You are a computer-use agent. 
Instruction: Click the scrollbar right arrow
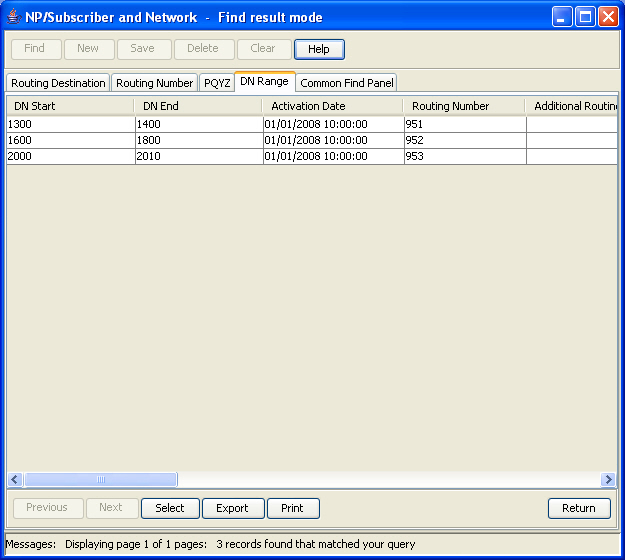(608, 479)
